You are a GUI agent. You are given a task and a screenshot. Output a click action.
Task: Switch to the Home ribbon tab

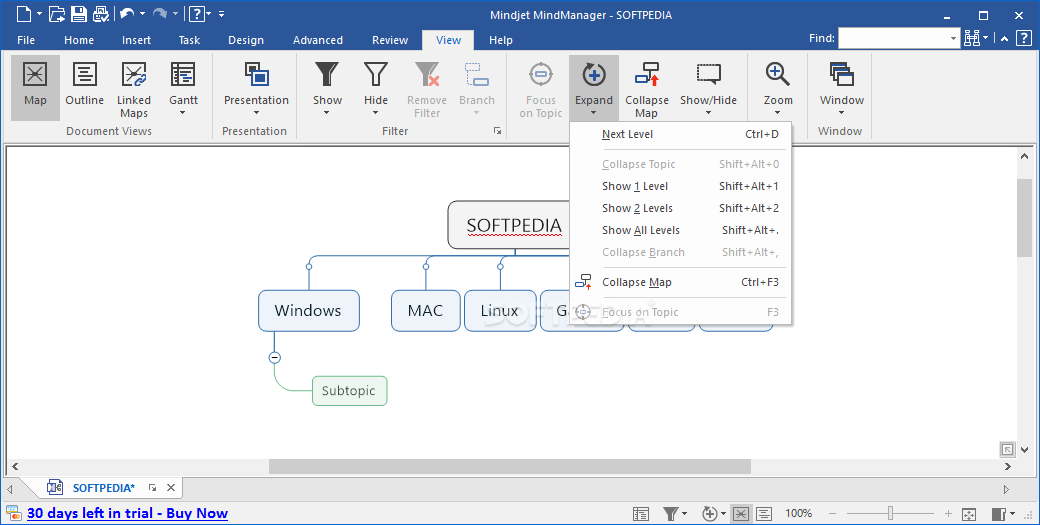pos(79,40)
